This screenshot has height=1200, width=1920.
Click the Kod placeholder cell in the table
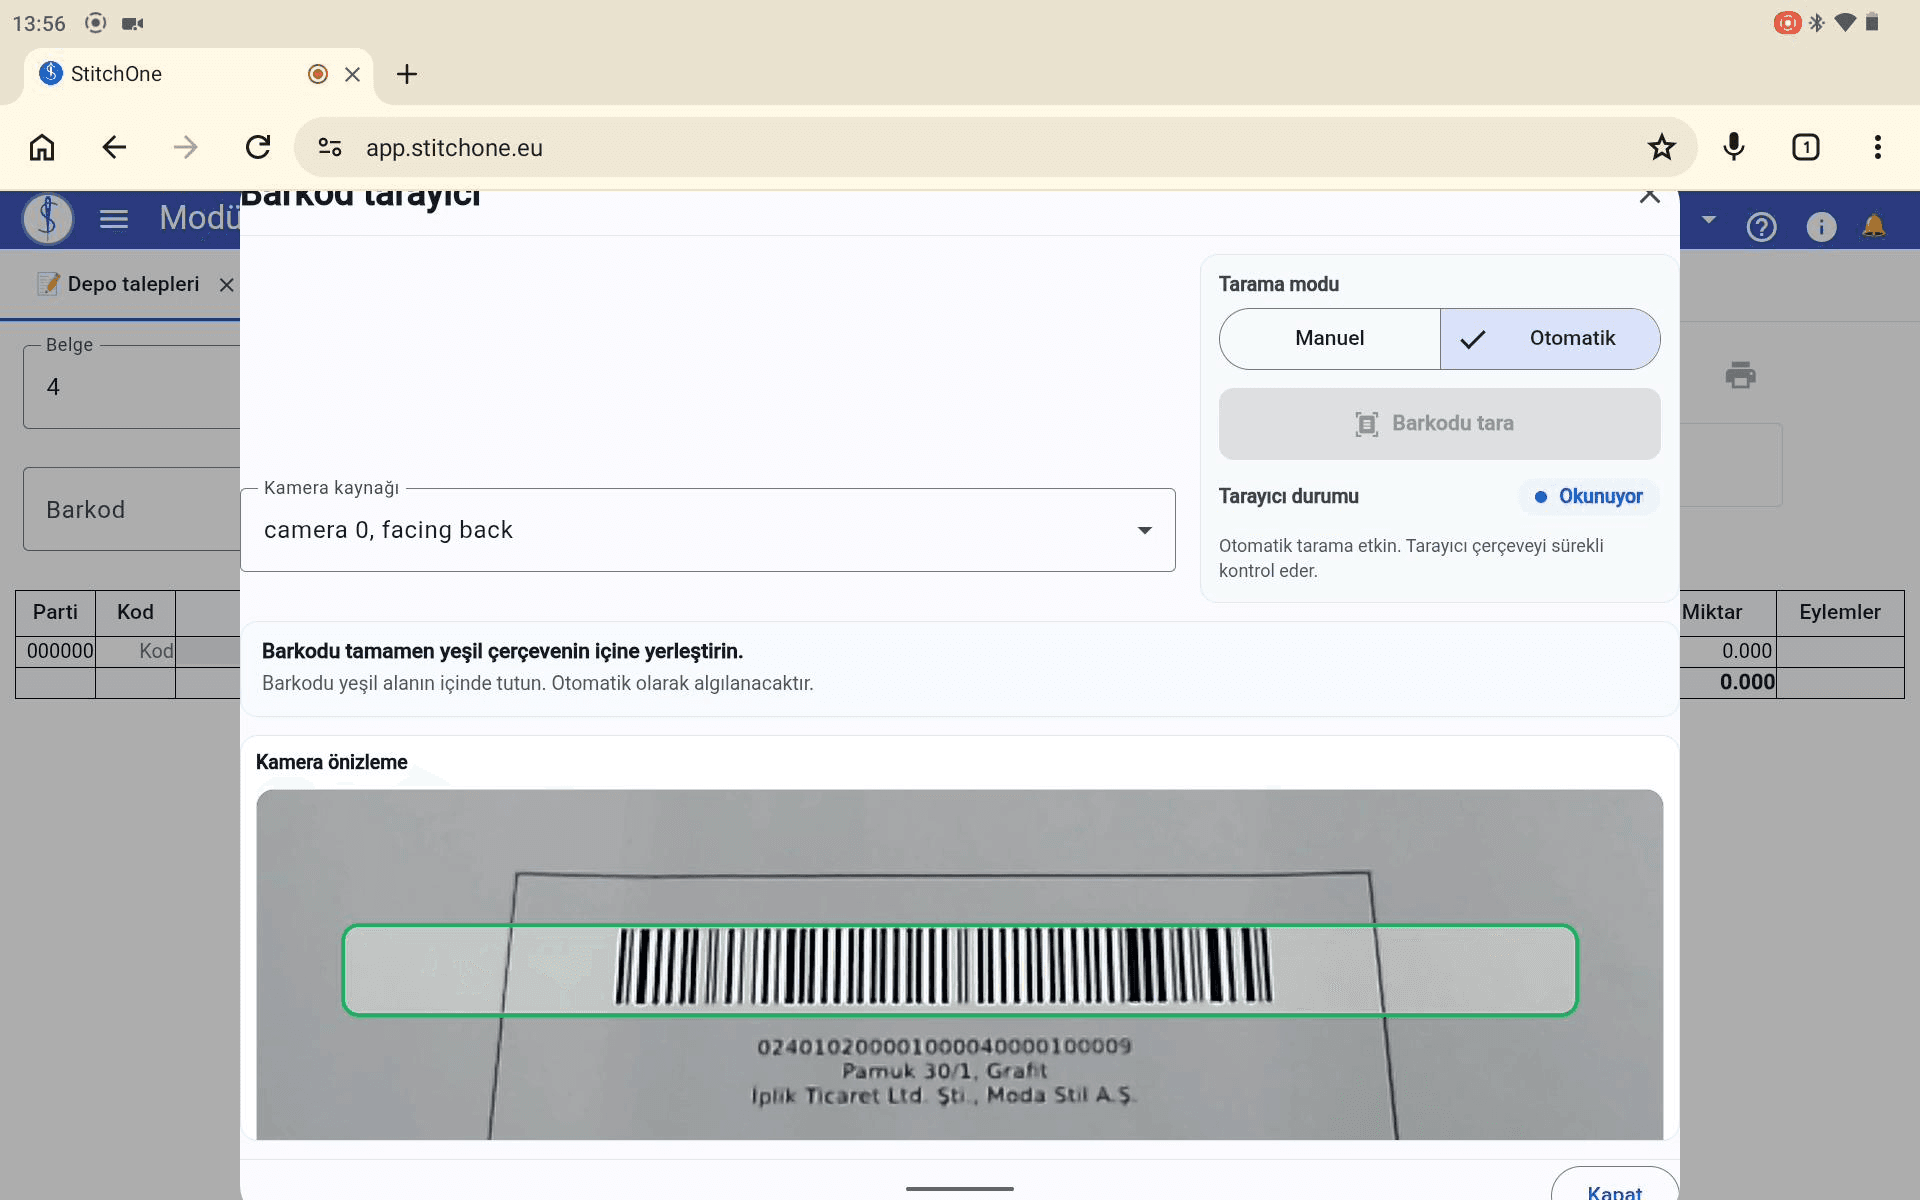[x=135, y=651]
